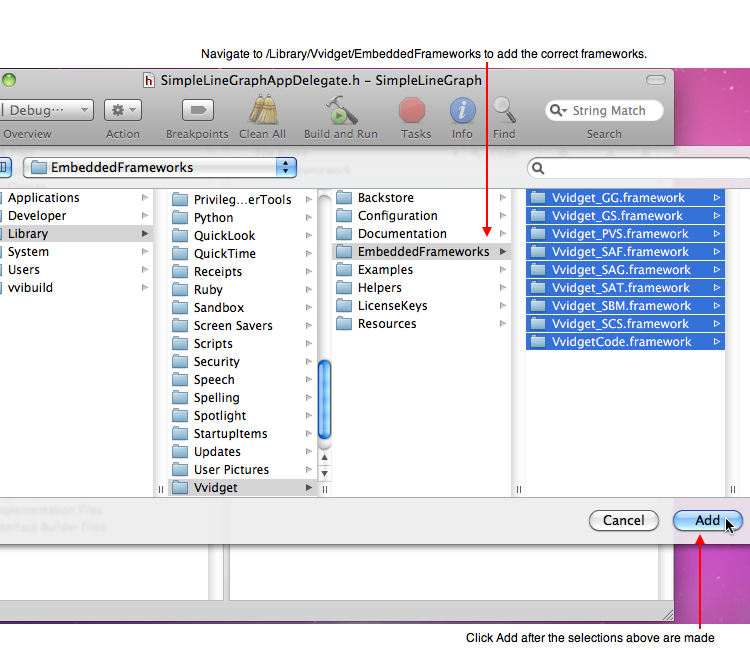Select Privileg...erTools folder
This screenshot has height=650, width=750.
243,199
